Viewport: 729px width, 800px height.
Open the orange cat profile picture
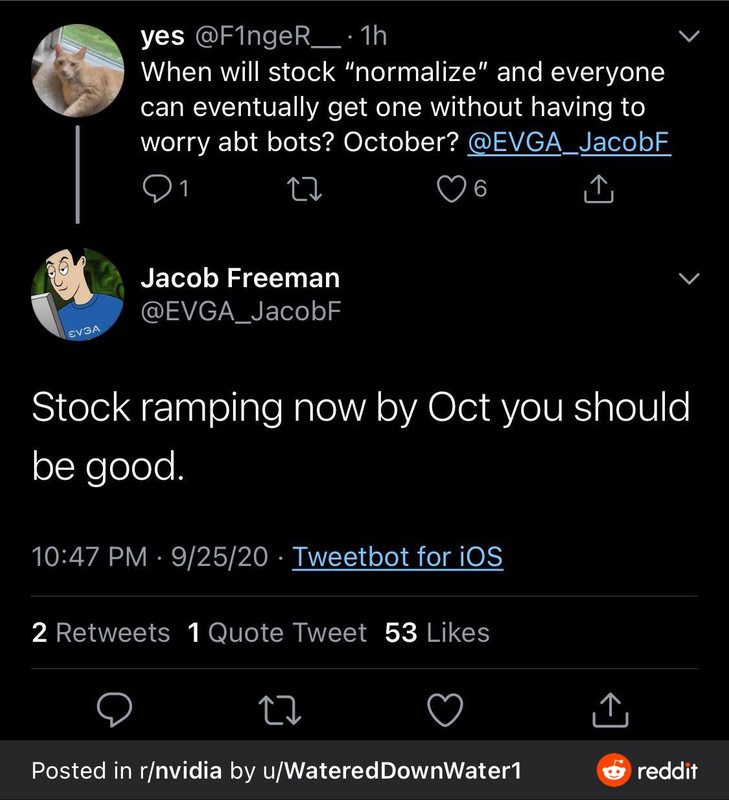[x=77, y=71]
